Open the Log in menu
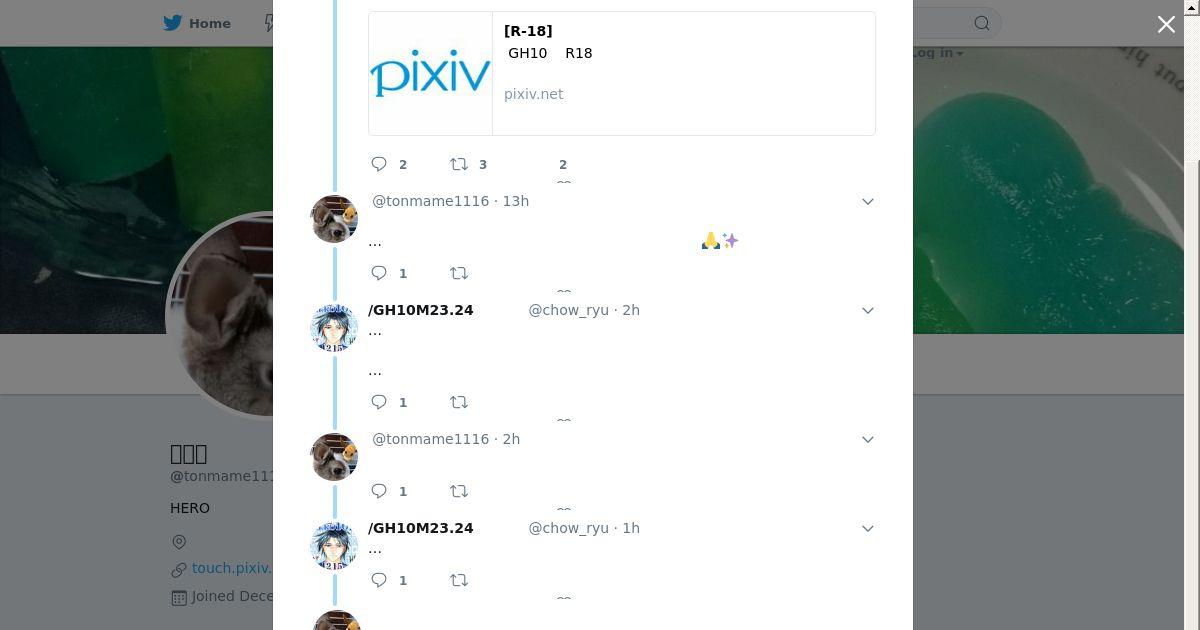 click(937, 53)
